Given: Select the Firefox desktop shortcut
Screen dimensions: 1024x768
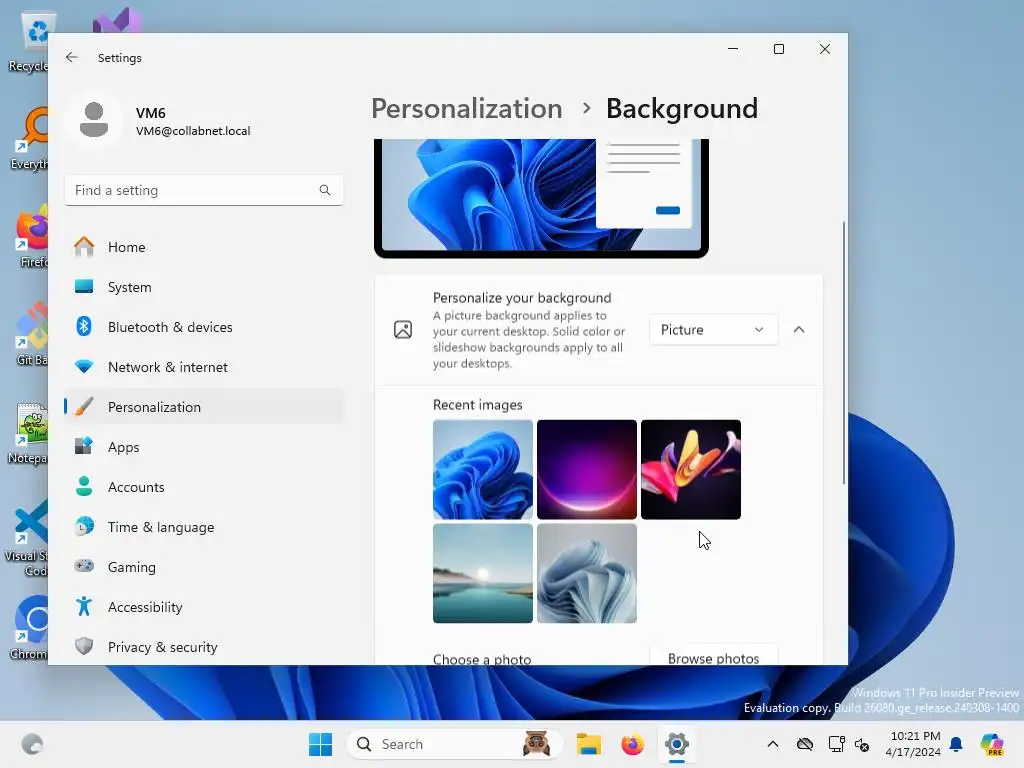Looking at the screenshot, I should [x=29, y=236].
